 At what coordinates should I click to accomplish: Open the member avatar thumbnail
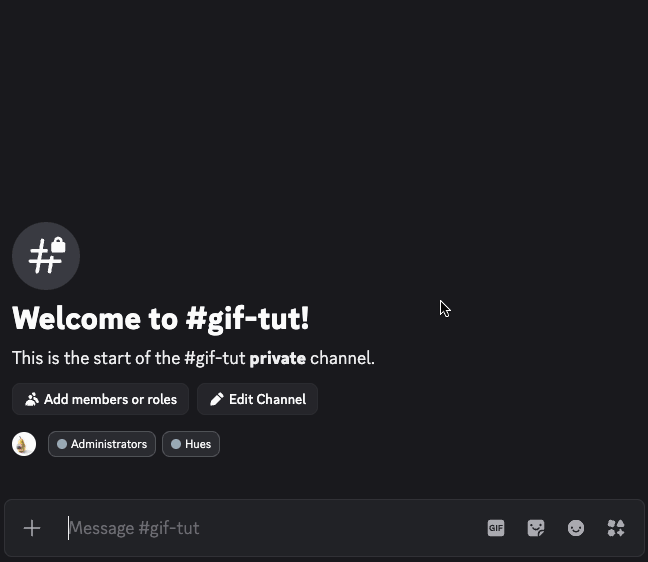[x=24, y=444]
